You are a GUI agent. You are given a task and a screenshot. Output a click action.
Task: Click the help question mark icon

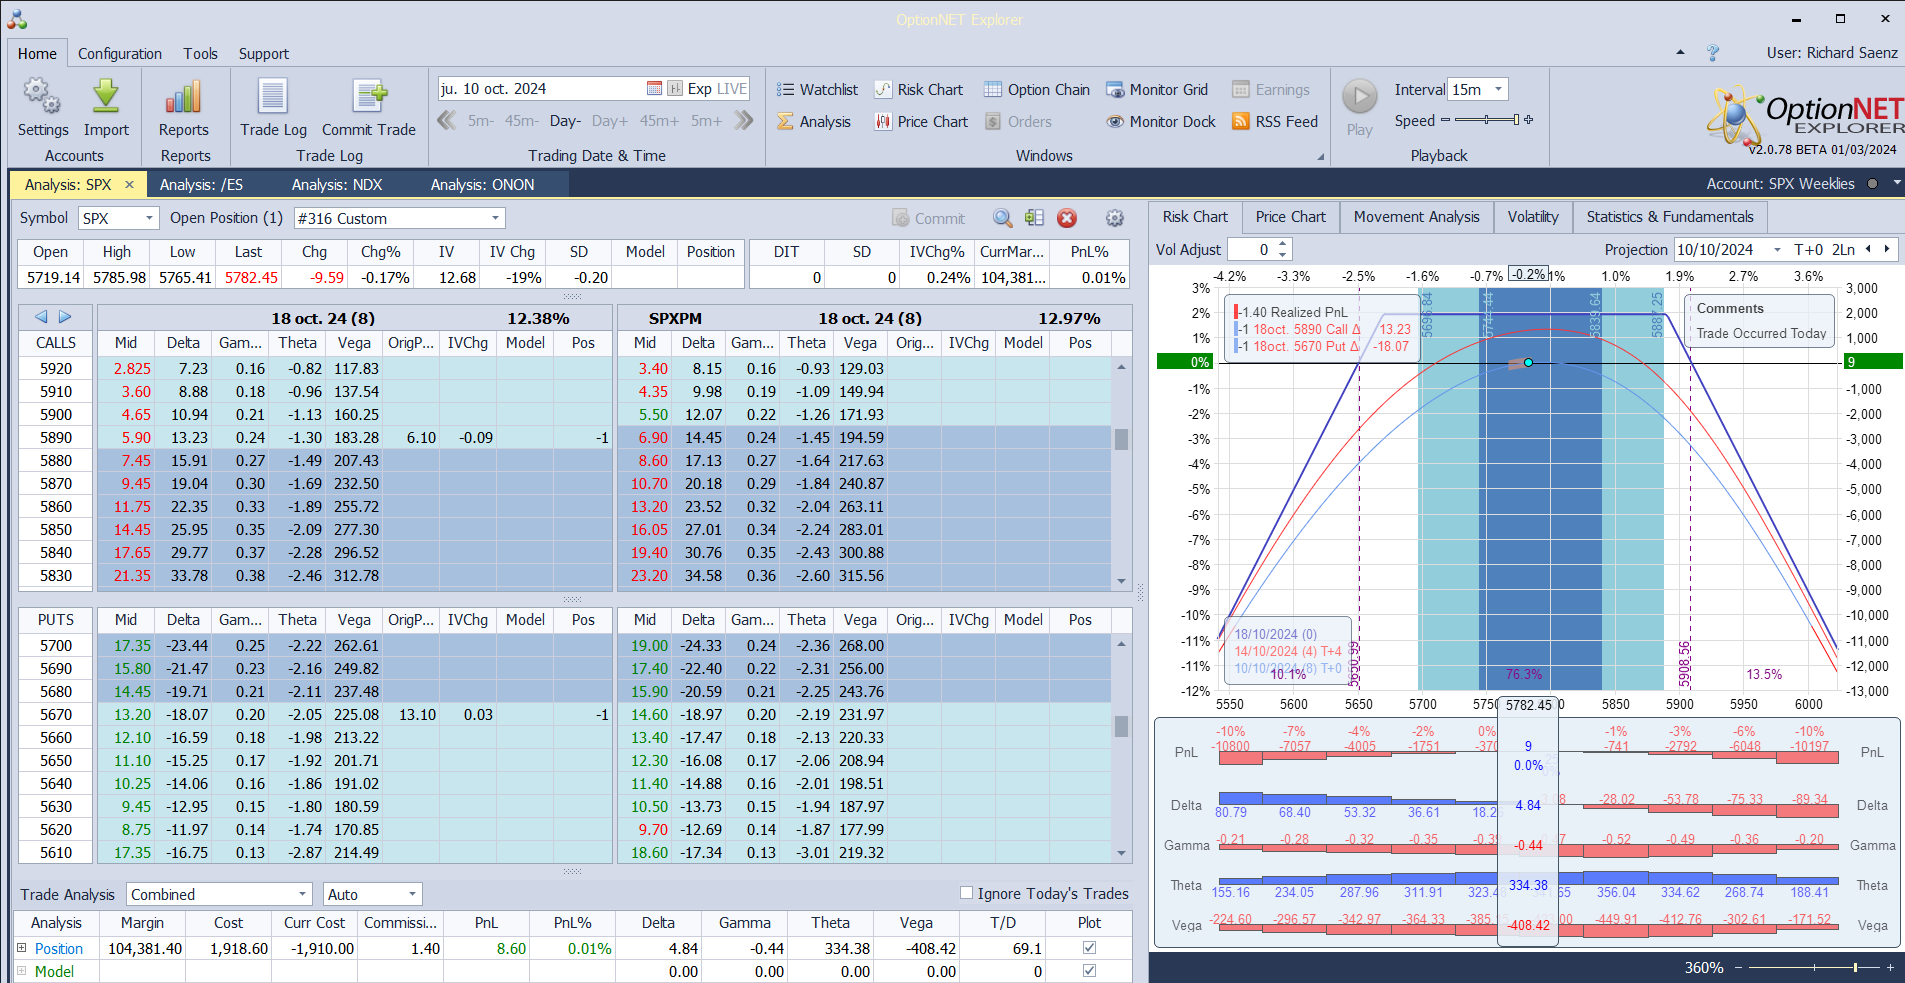click(x=1713, y=53)
